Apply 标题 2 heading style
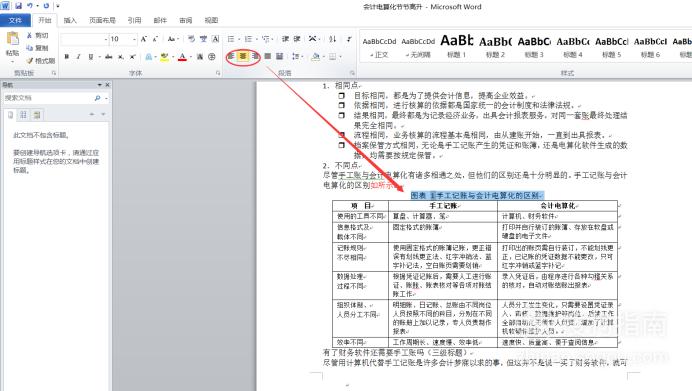The width and height of the screenshot is (692, 391). tap(496, 47)
